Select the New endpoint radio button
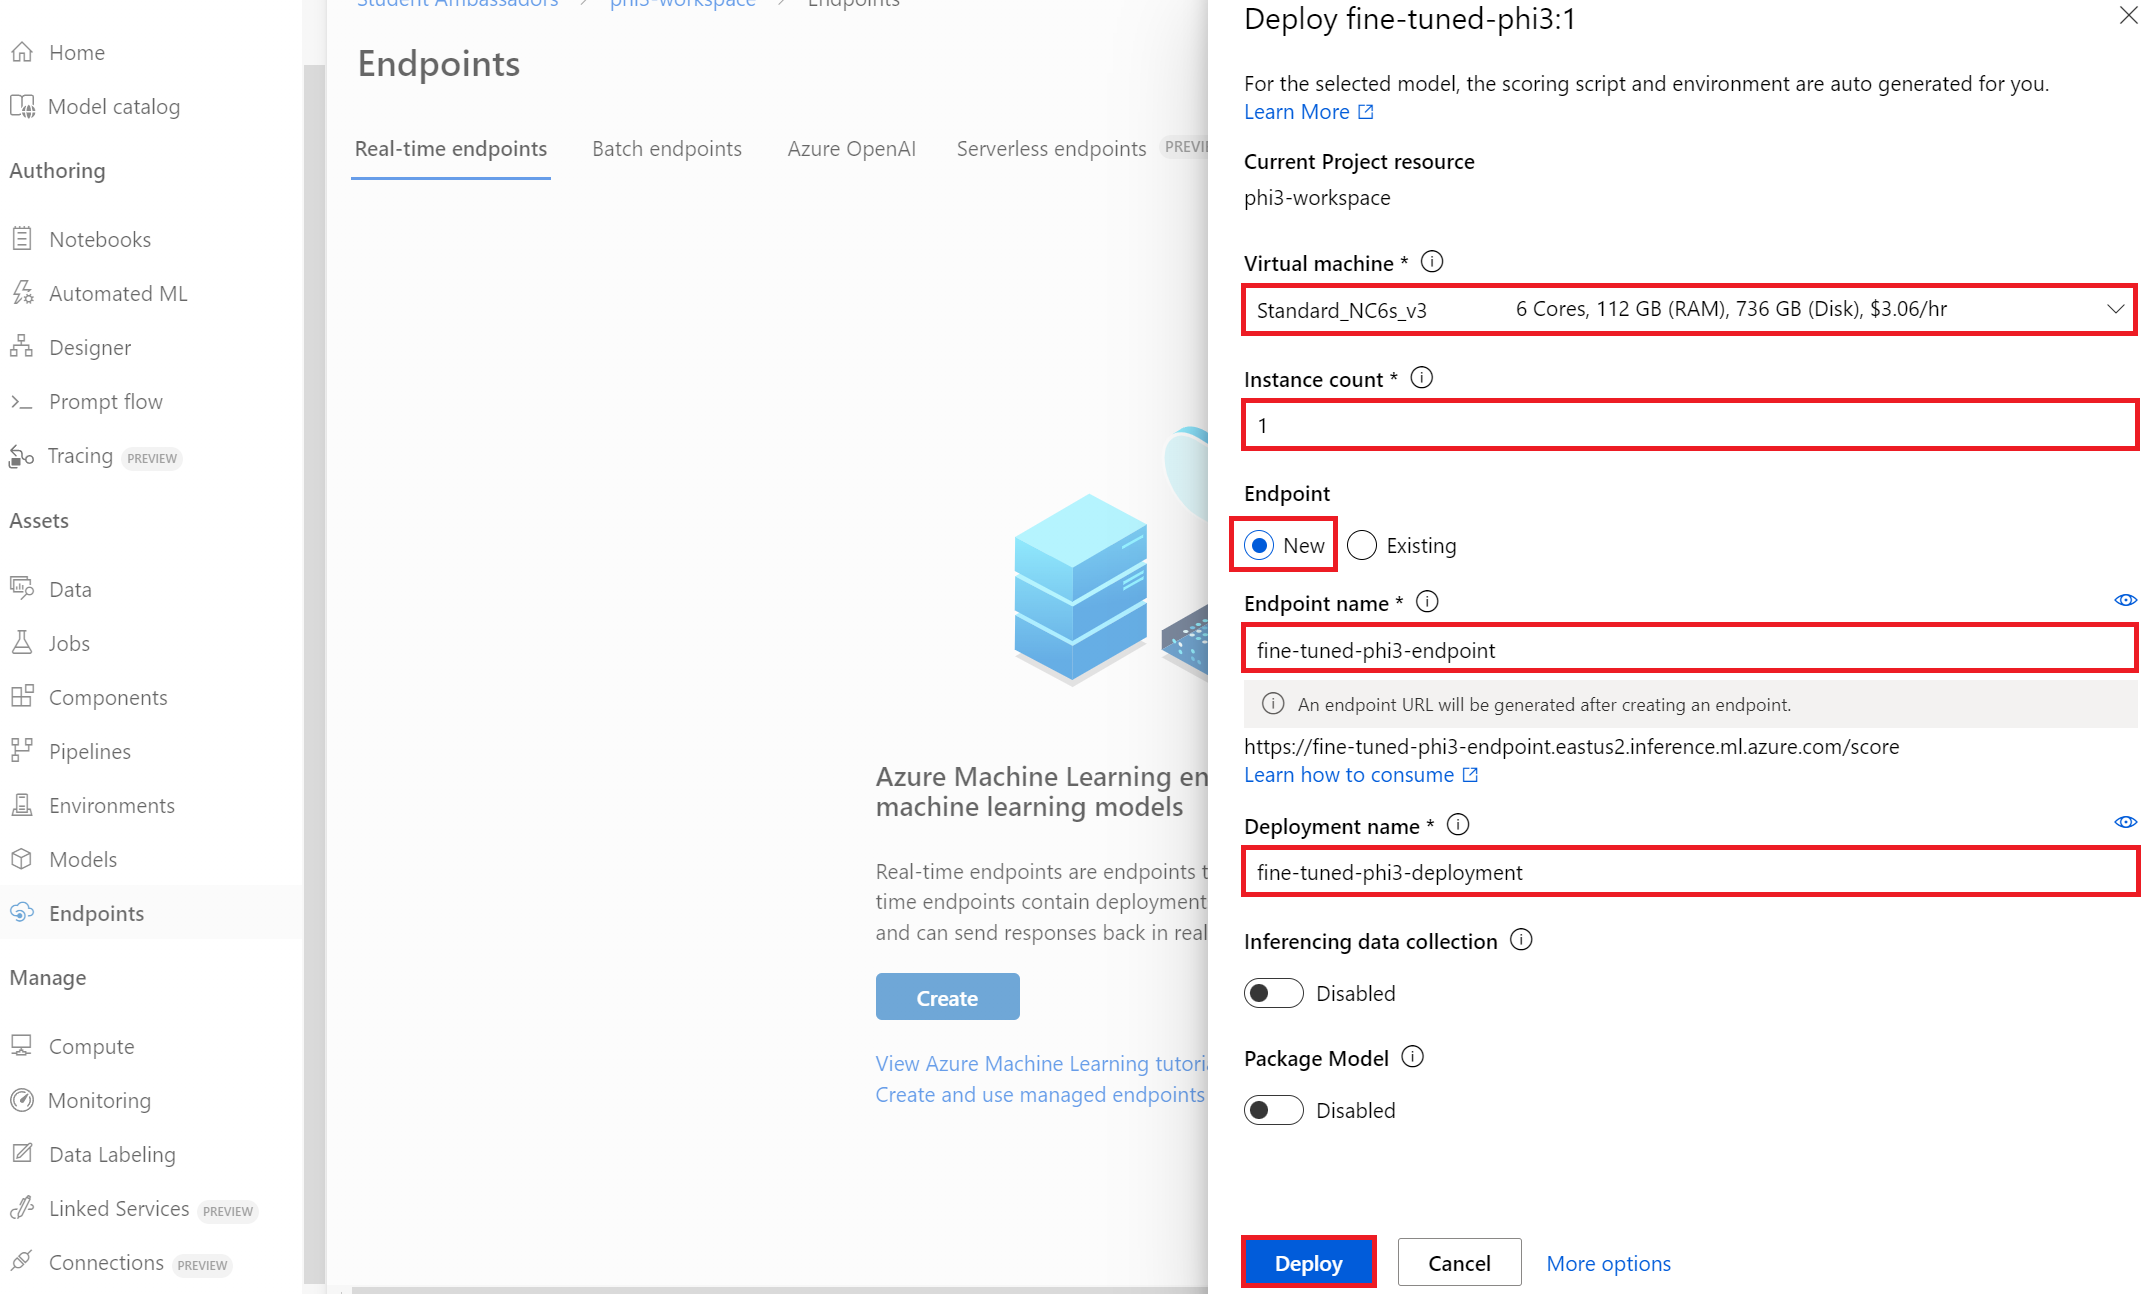The image size is (2146, 1294). point(1259,545)
